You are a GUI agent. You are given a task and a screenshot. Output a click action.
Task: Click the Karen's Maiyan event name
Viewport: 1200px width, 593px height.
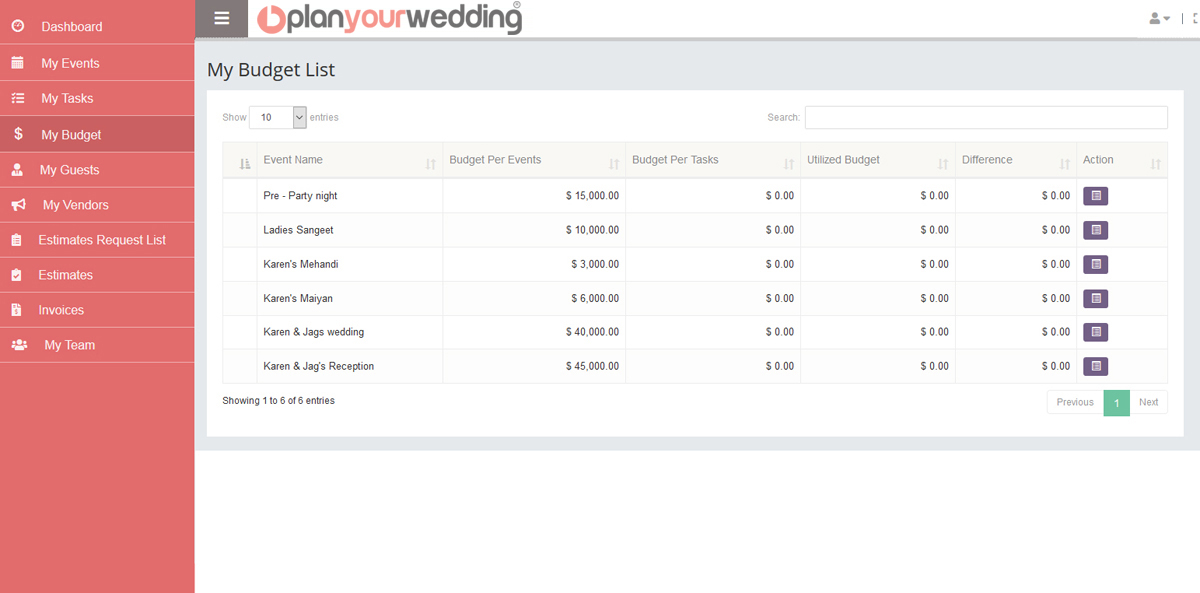tap(298, 298)
